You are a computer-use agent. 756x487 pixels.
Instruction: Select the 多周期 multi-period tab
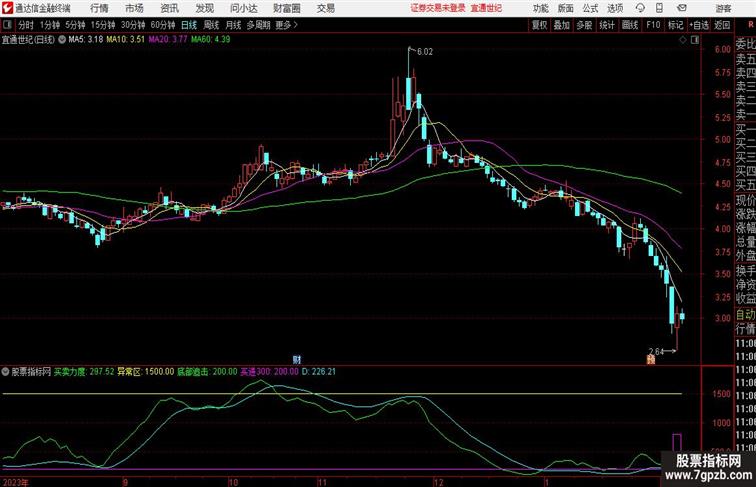click(x=258, y=25)
